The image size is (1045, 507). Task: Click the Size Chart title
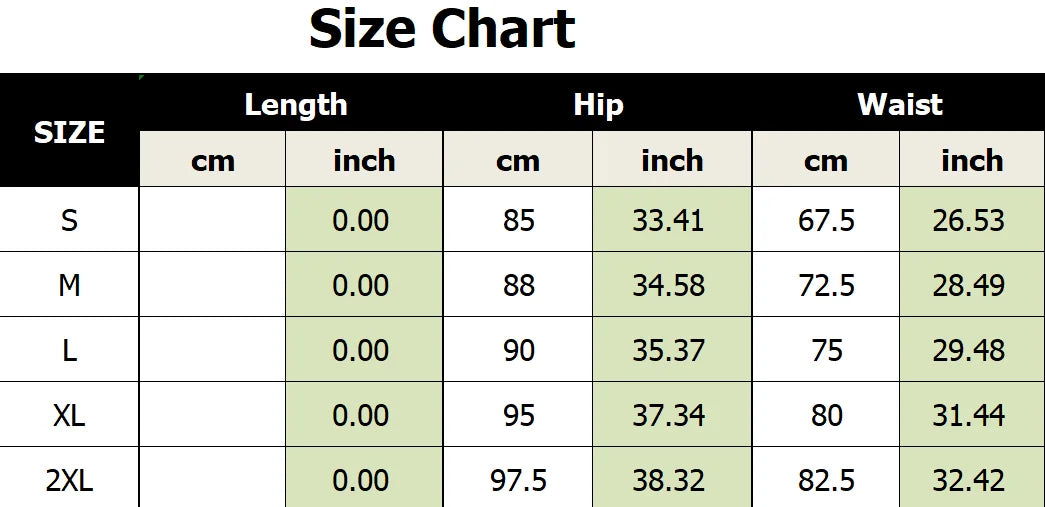click(x=442, y=29)
